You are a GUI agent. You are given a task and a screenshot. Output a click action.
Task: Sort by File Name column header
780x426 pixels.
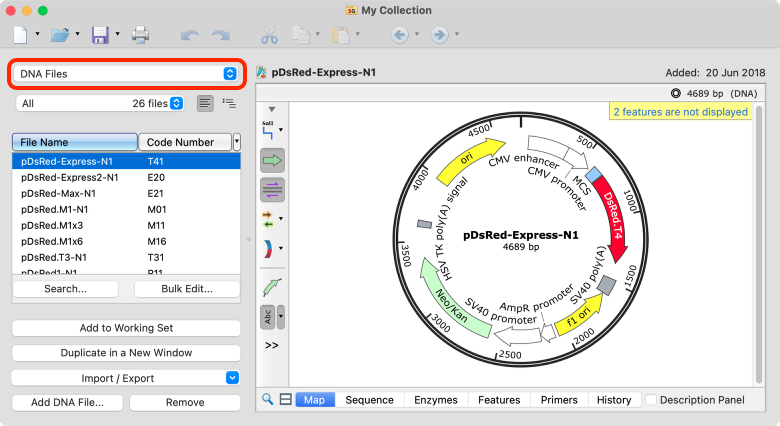click(x=75, y=142)
